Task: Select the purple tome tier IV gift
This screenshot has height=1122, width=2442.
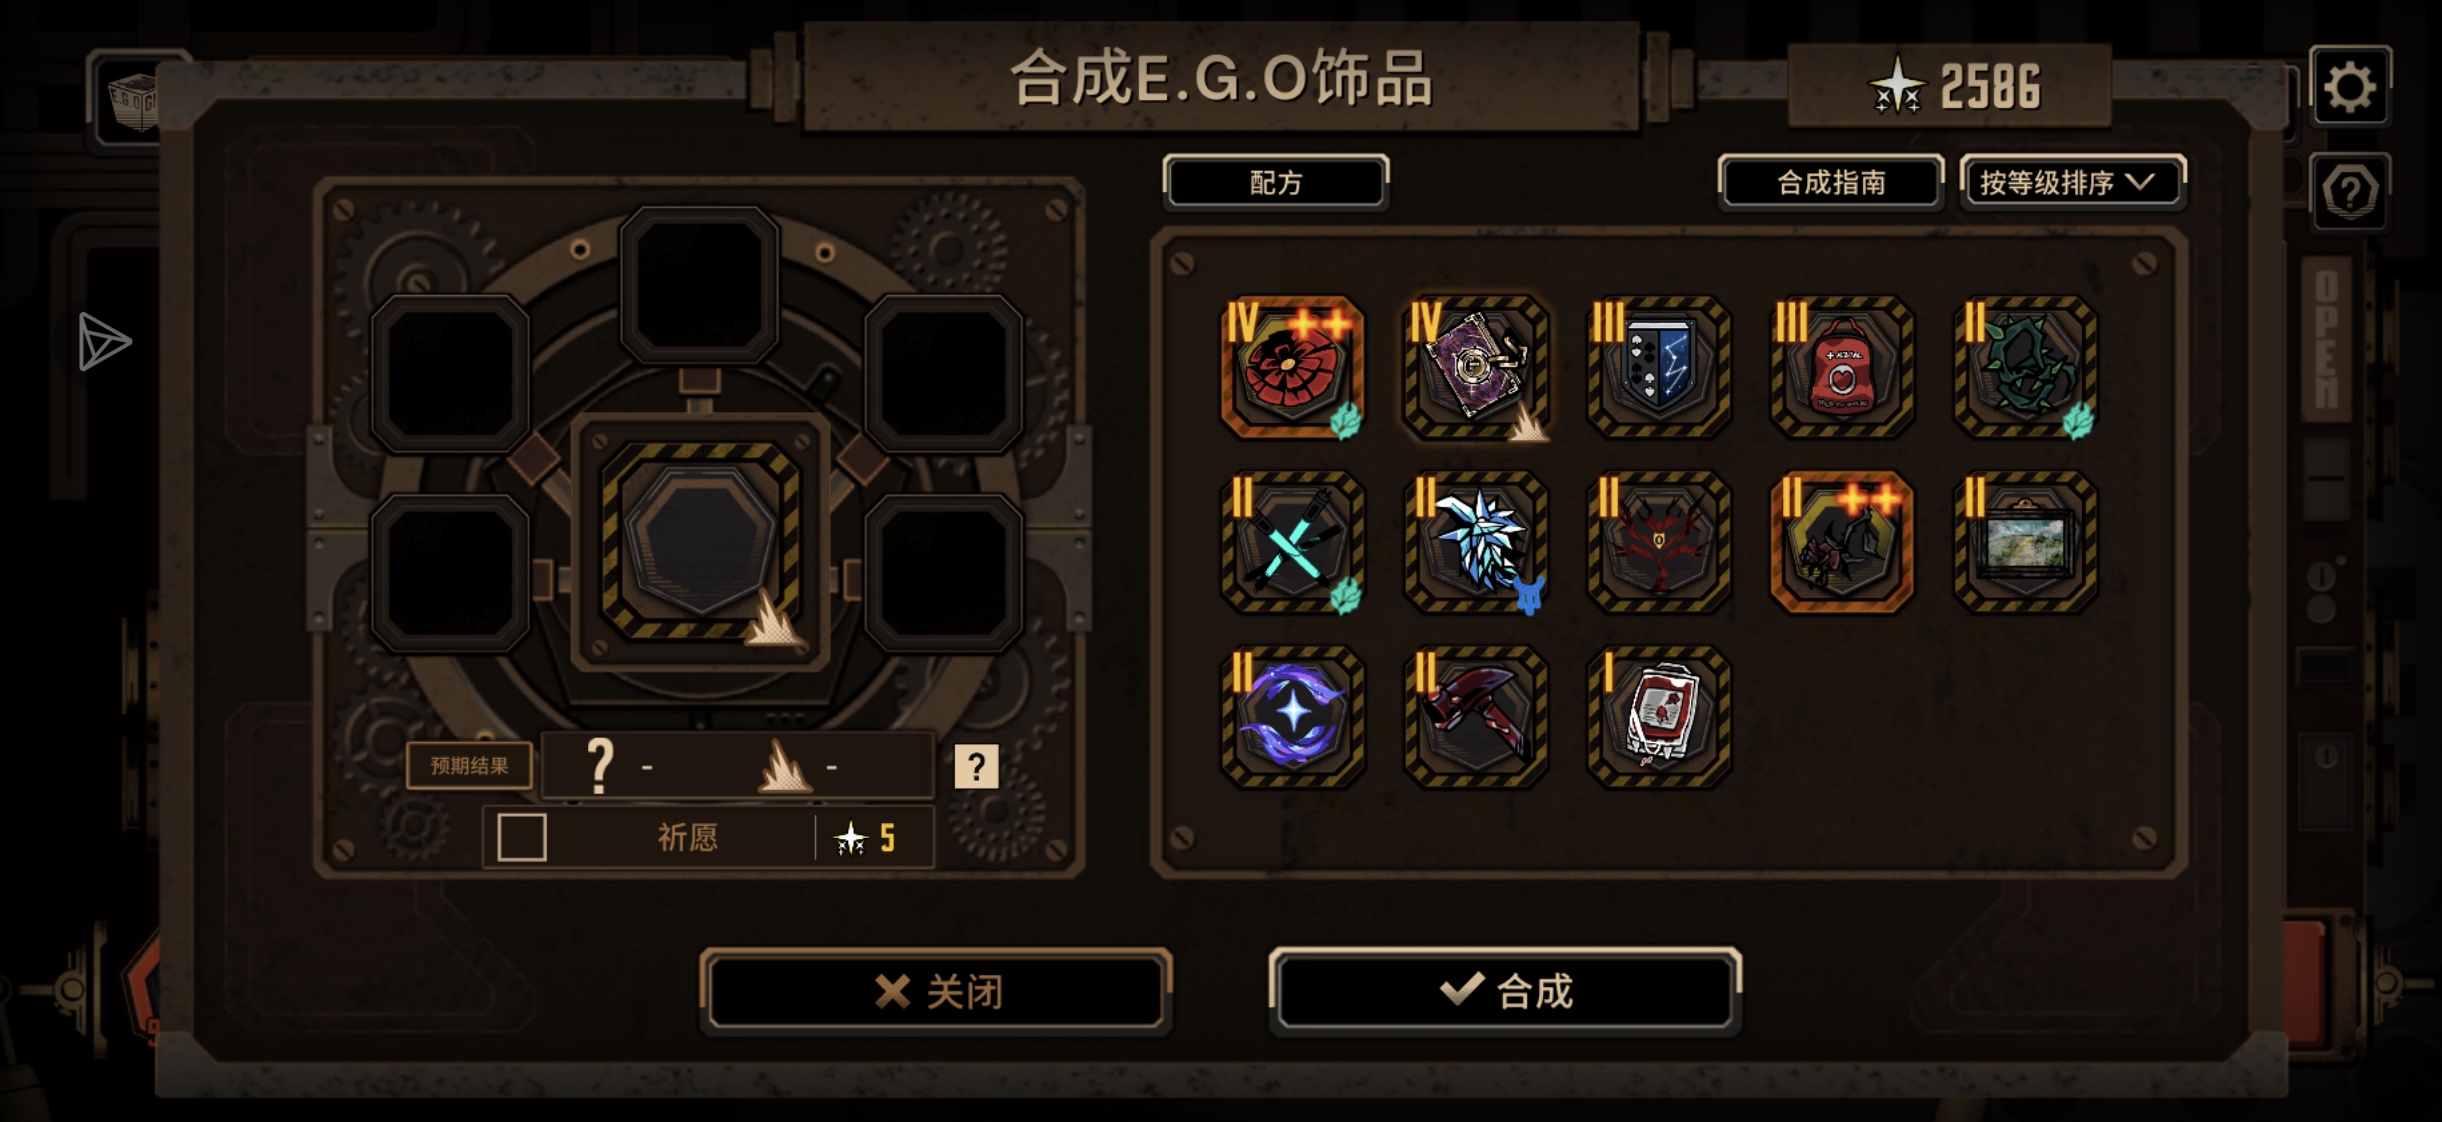Action: tap(1476, 367)
